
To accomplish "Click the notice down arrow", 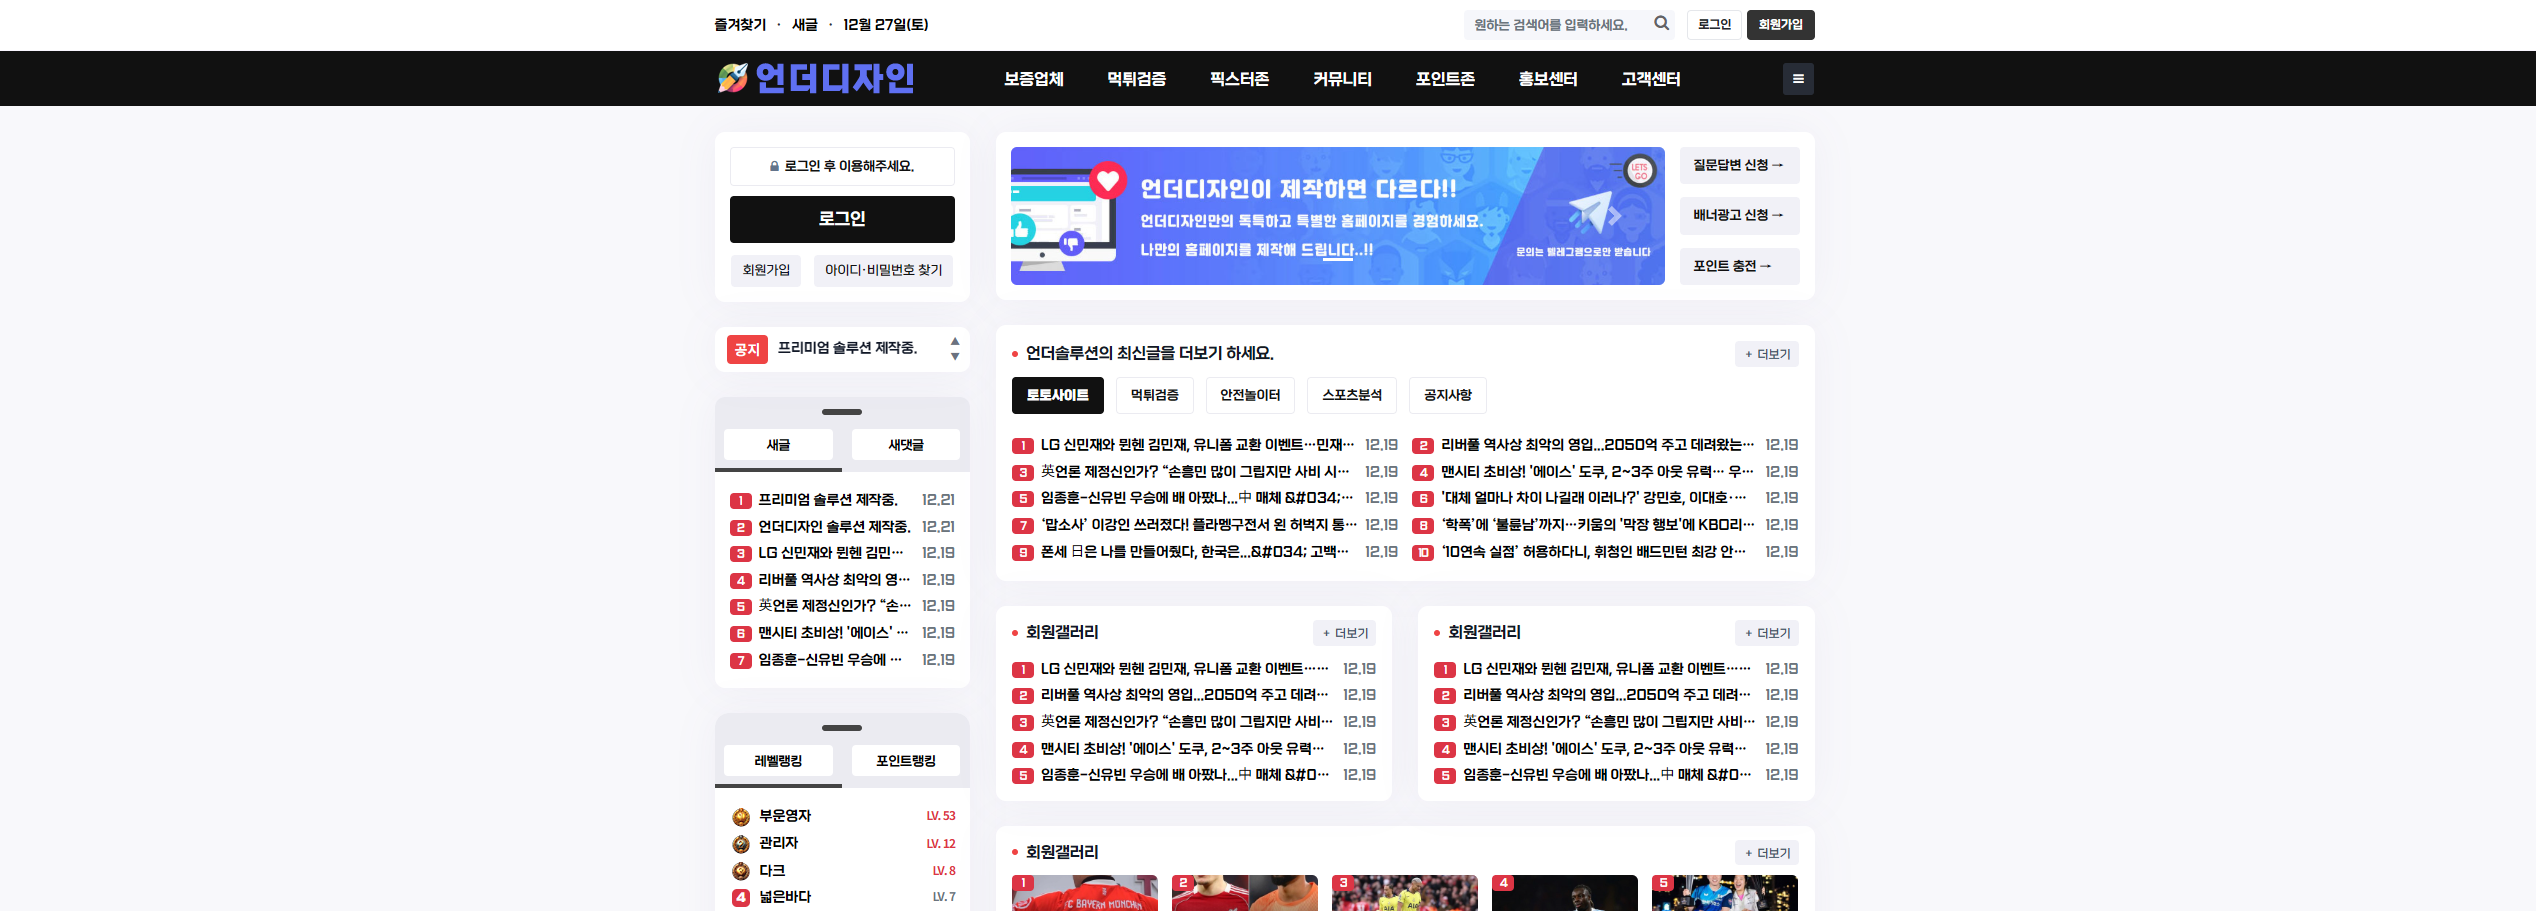I will (x=955, y=357).
